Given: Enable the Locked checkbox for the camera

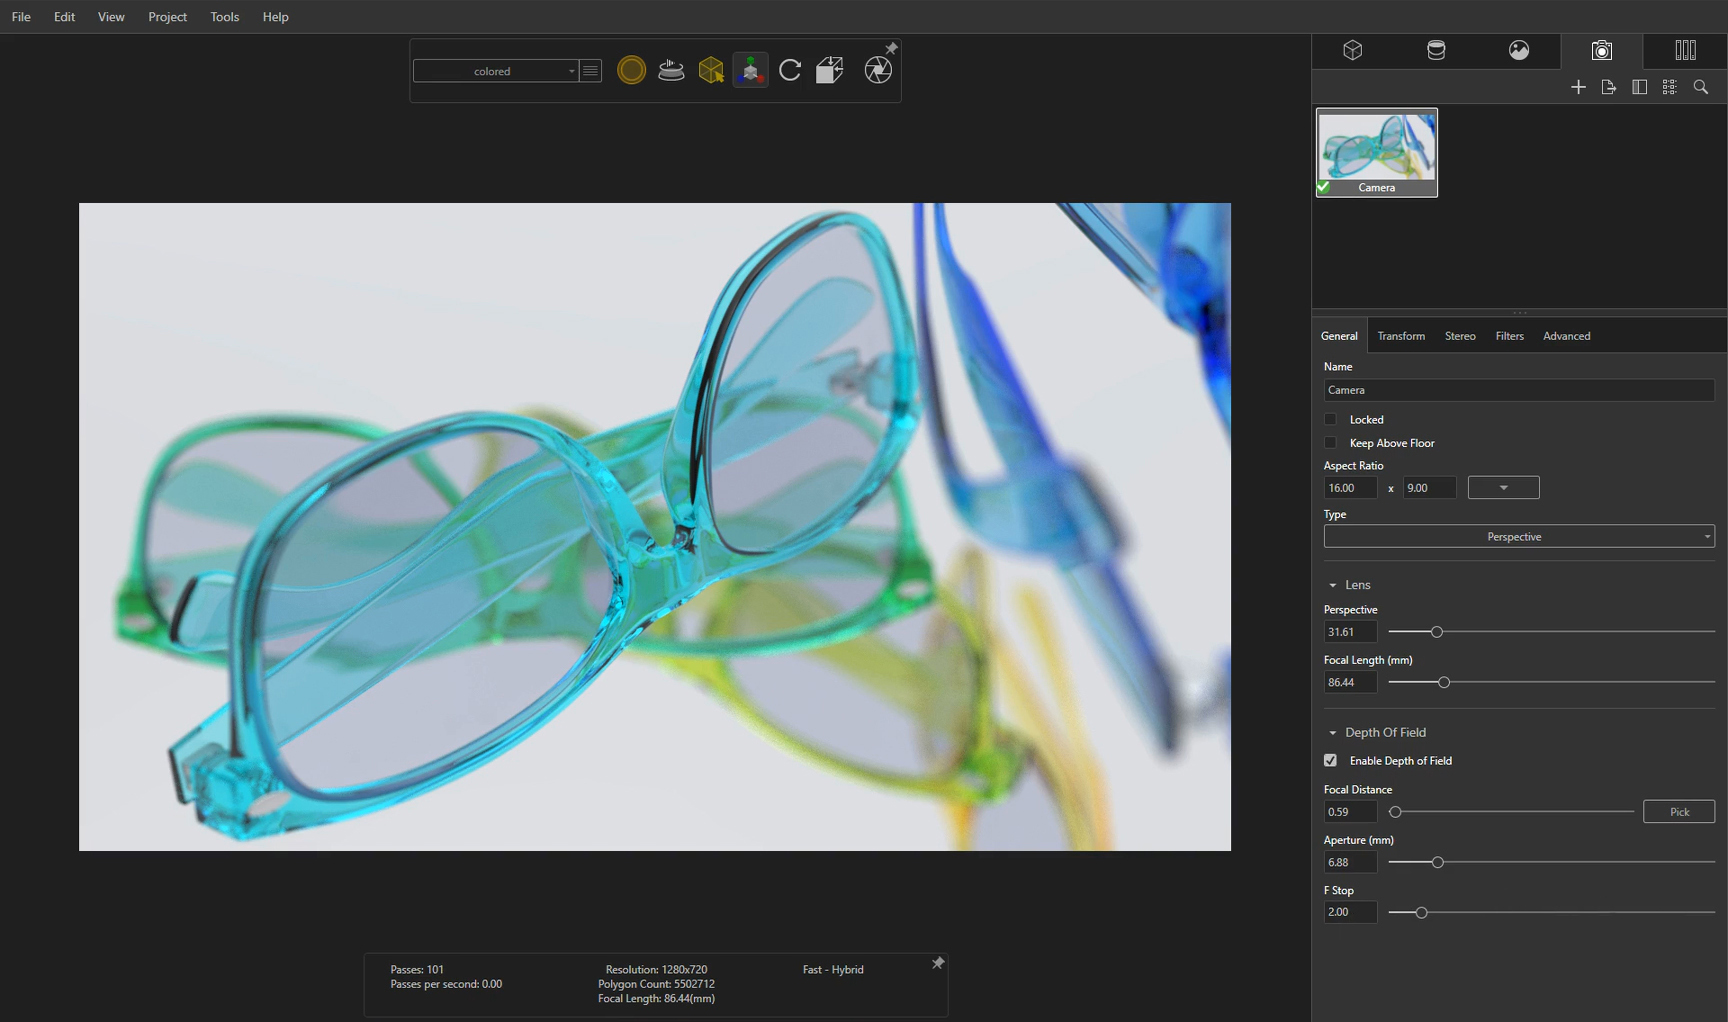Looking at the screenshot, I should [x=1331, y=419].
